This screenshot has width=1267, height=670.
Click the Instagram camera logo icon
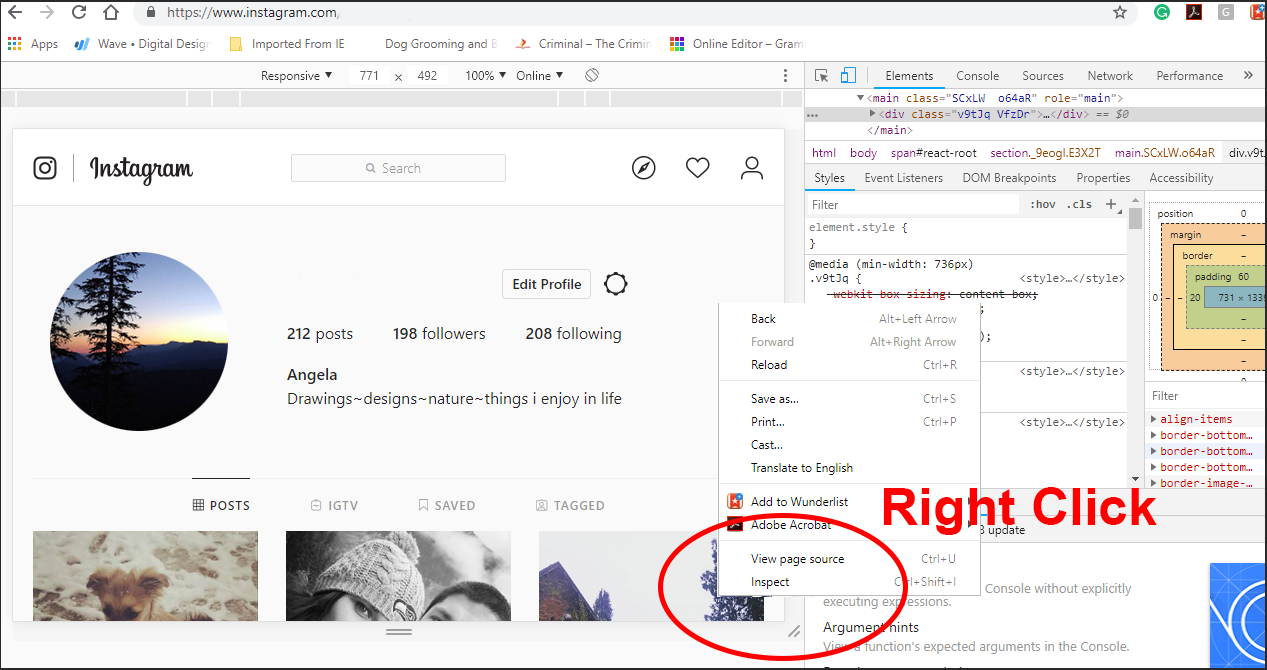coord(45,168)
